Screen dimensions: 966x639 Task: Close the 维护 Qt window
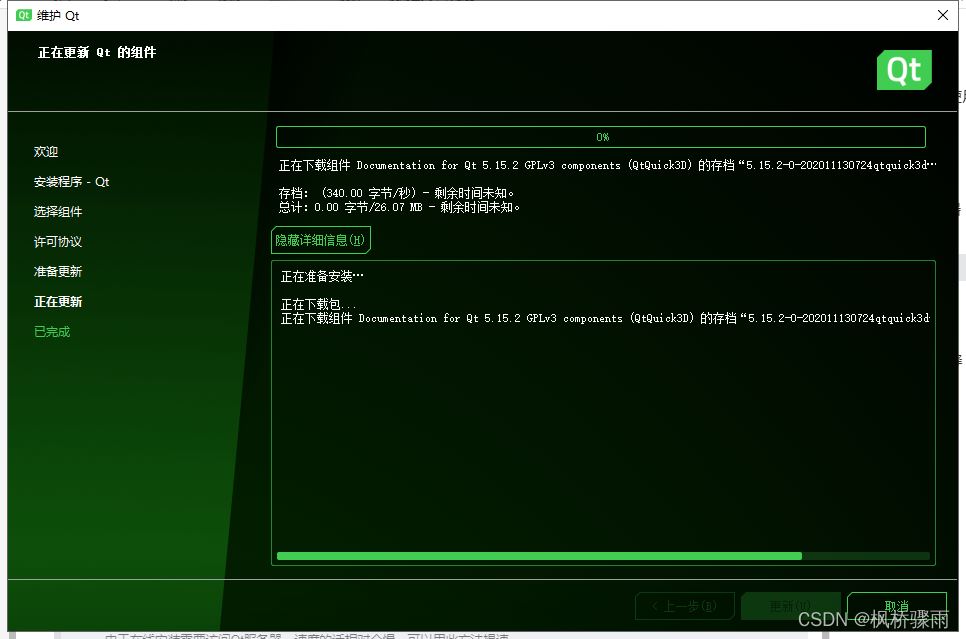tap(941, 15)
